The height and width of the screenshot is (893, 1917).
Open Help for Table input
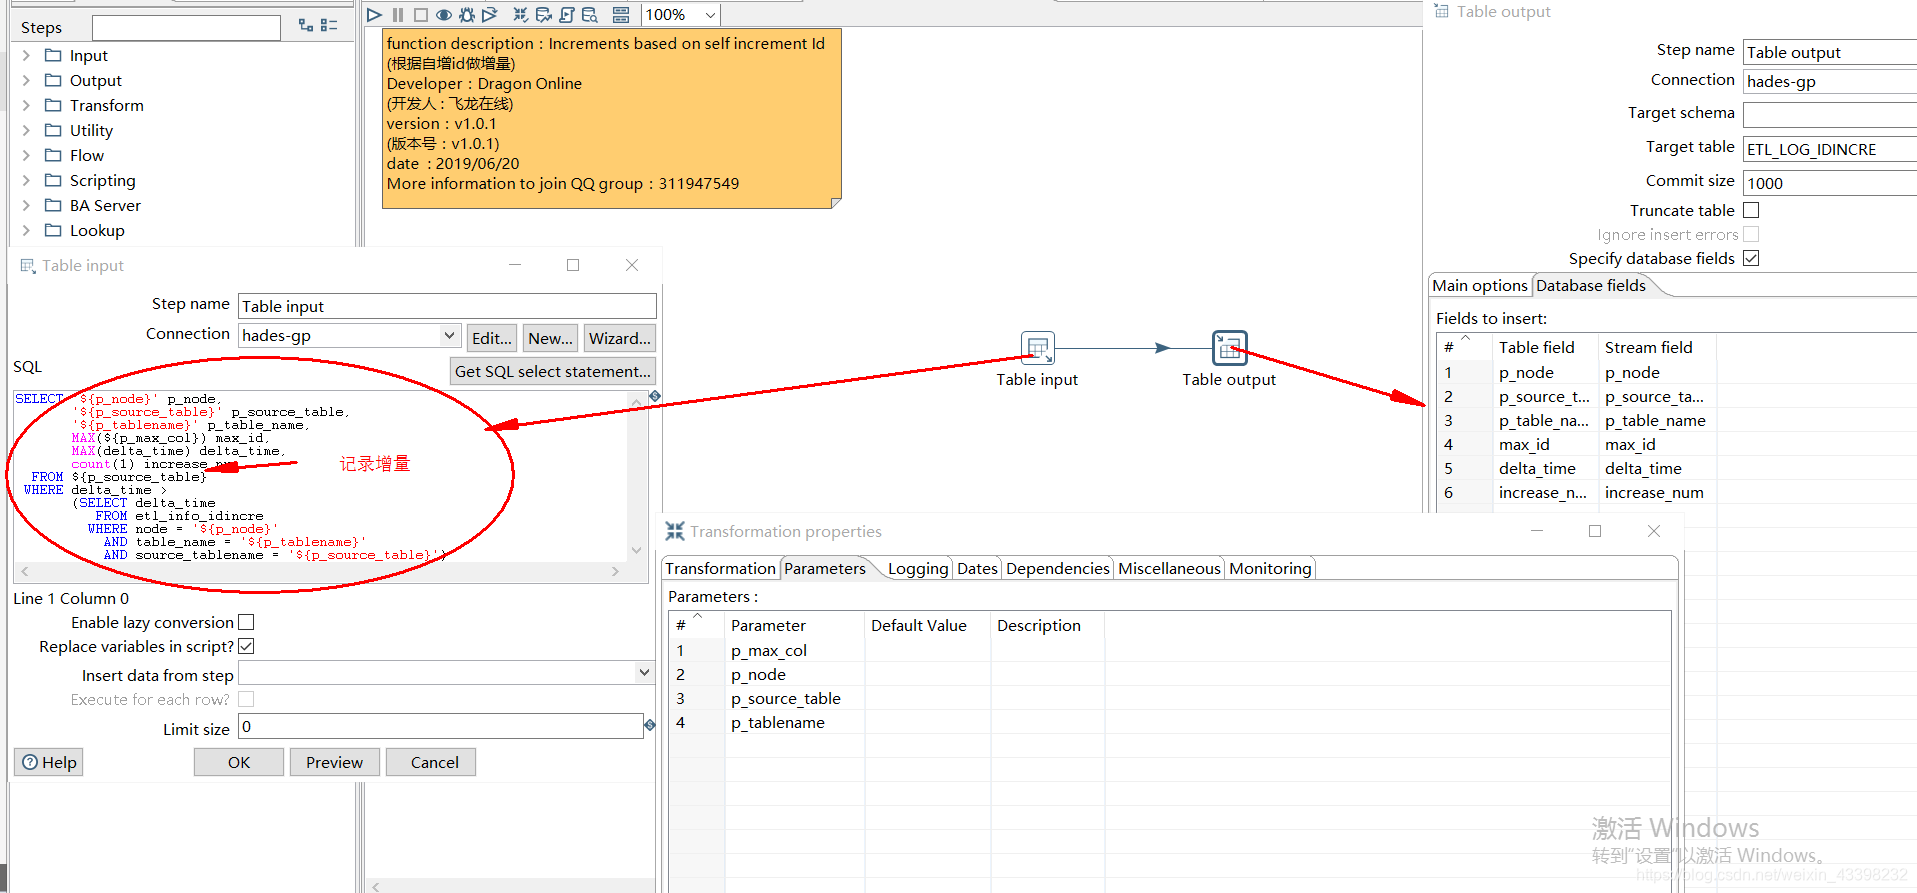(x=49, y=762)
